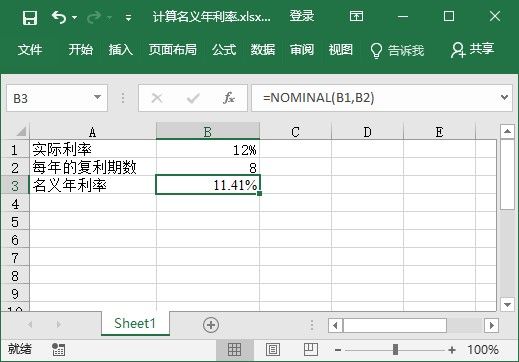Select the Sheet1 tab

(x=135, y=323)
